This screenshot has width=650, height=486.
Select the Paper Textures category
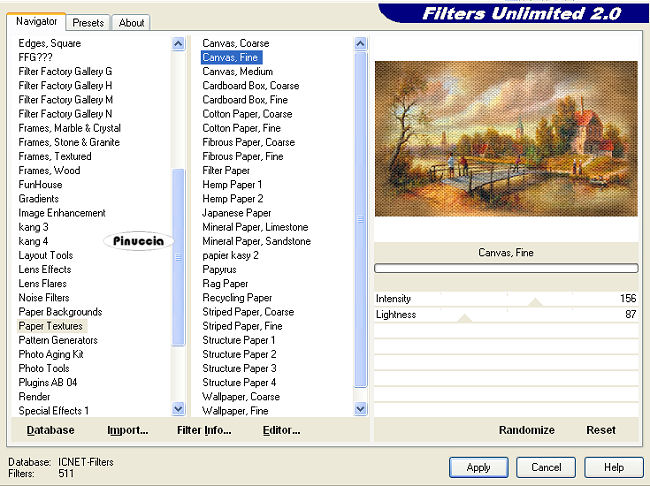(51, 326)
